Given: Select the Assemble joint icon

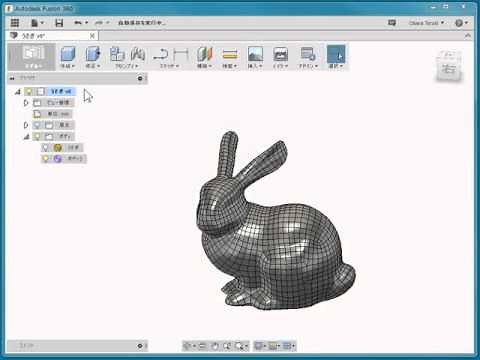Looking at the screenshot, I should point(137,54).
